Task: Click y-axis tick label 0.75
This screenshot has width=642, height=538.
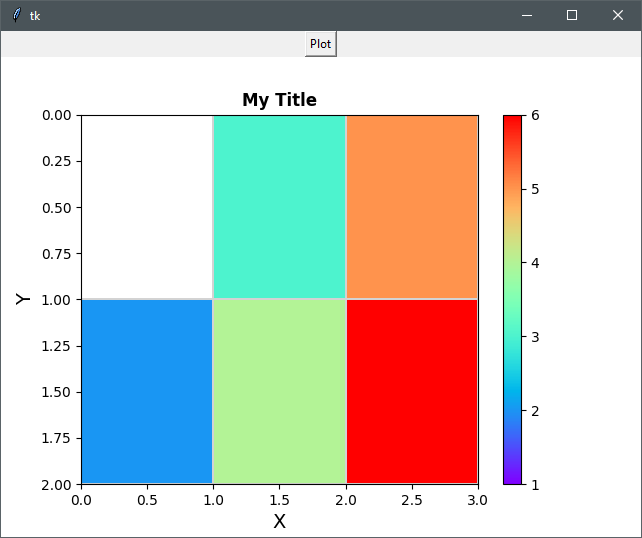Action: pyautogui.click(x=57, y=254)
